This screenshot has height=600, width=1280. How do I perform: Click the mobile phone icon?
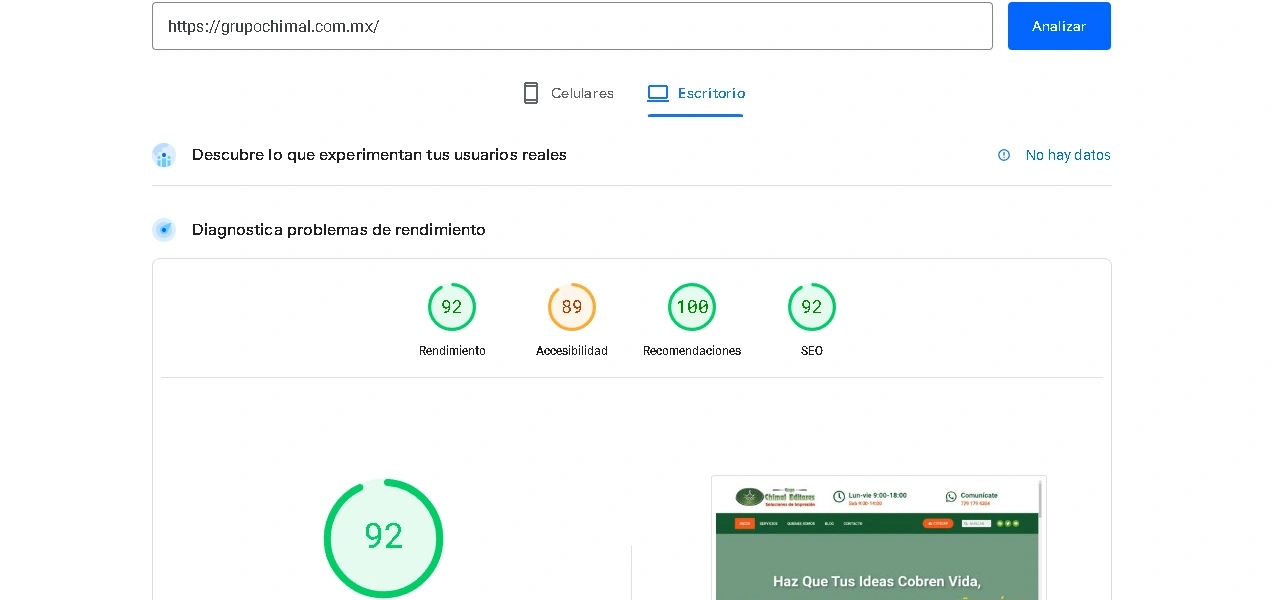click(531, 93)
